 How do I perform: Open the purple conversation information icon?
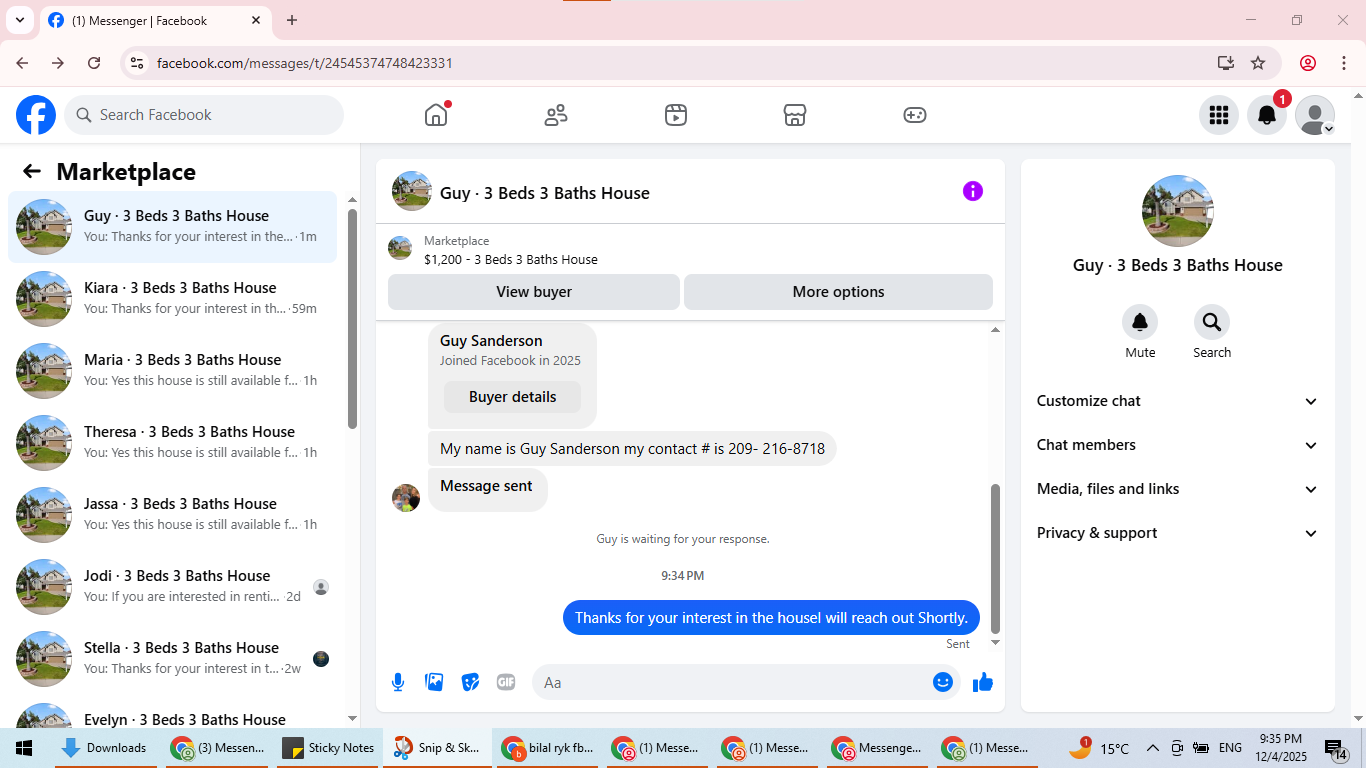pyautogui.click(x=973, y=191)
